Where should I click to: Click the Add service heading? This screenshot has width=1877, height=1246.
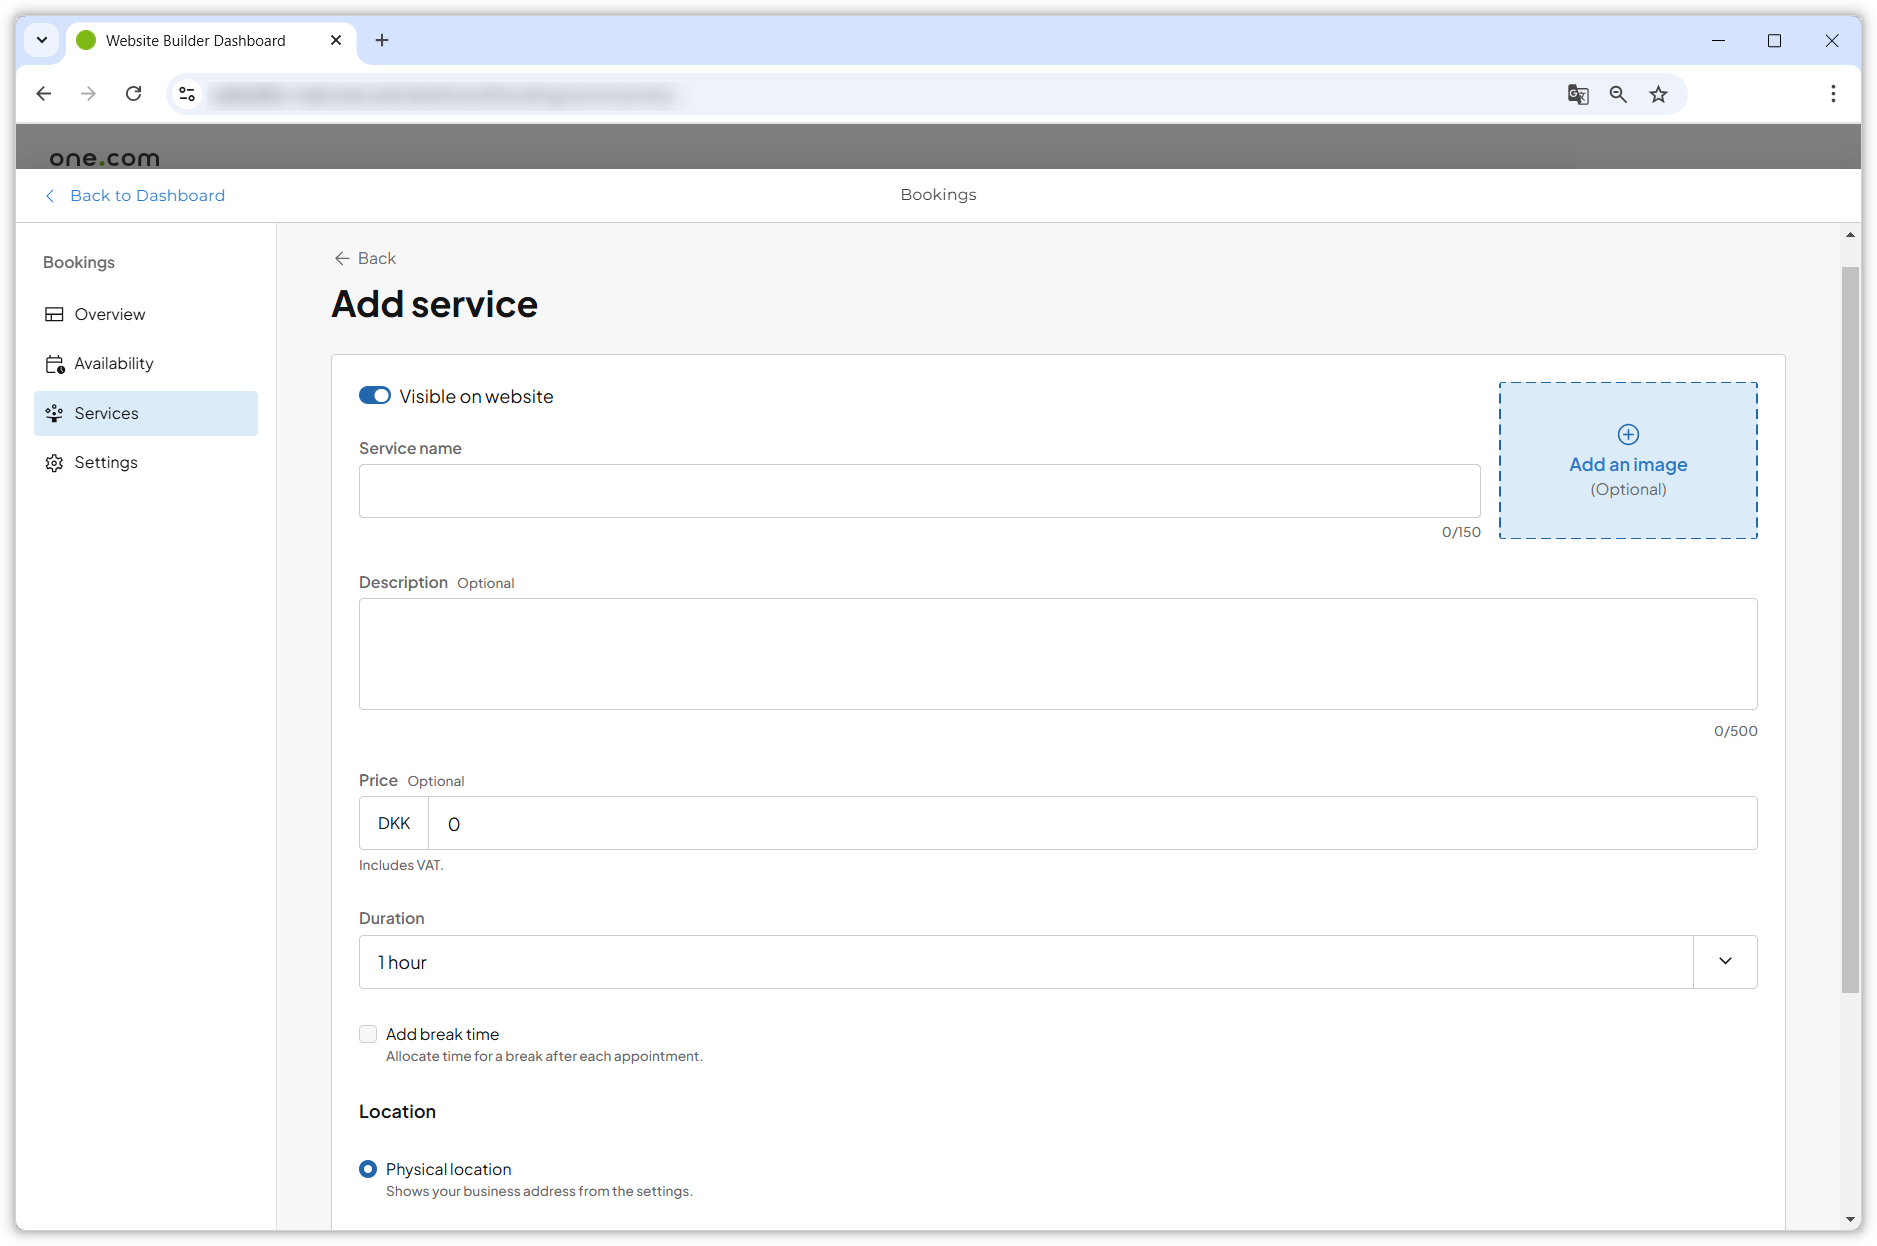(434, 304)
